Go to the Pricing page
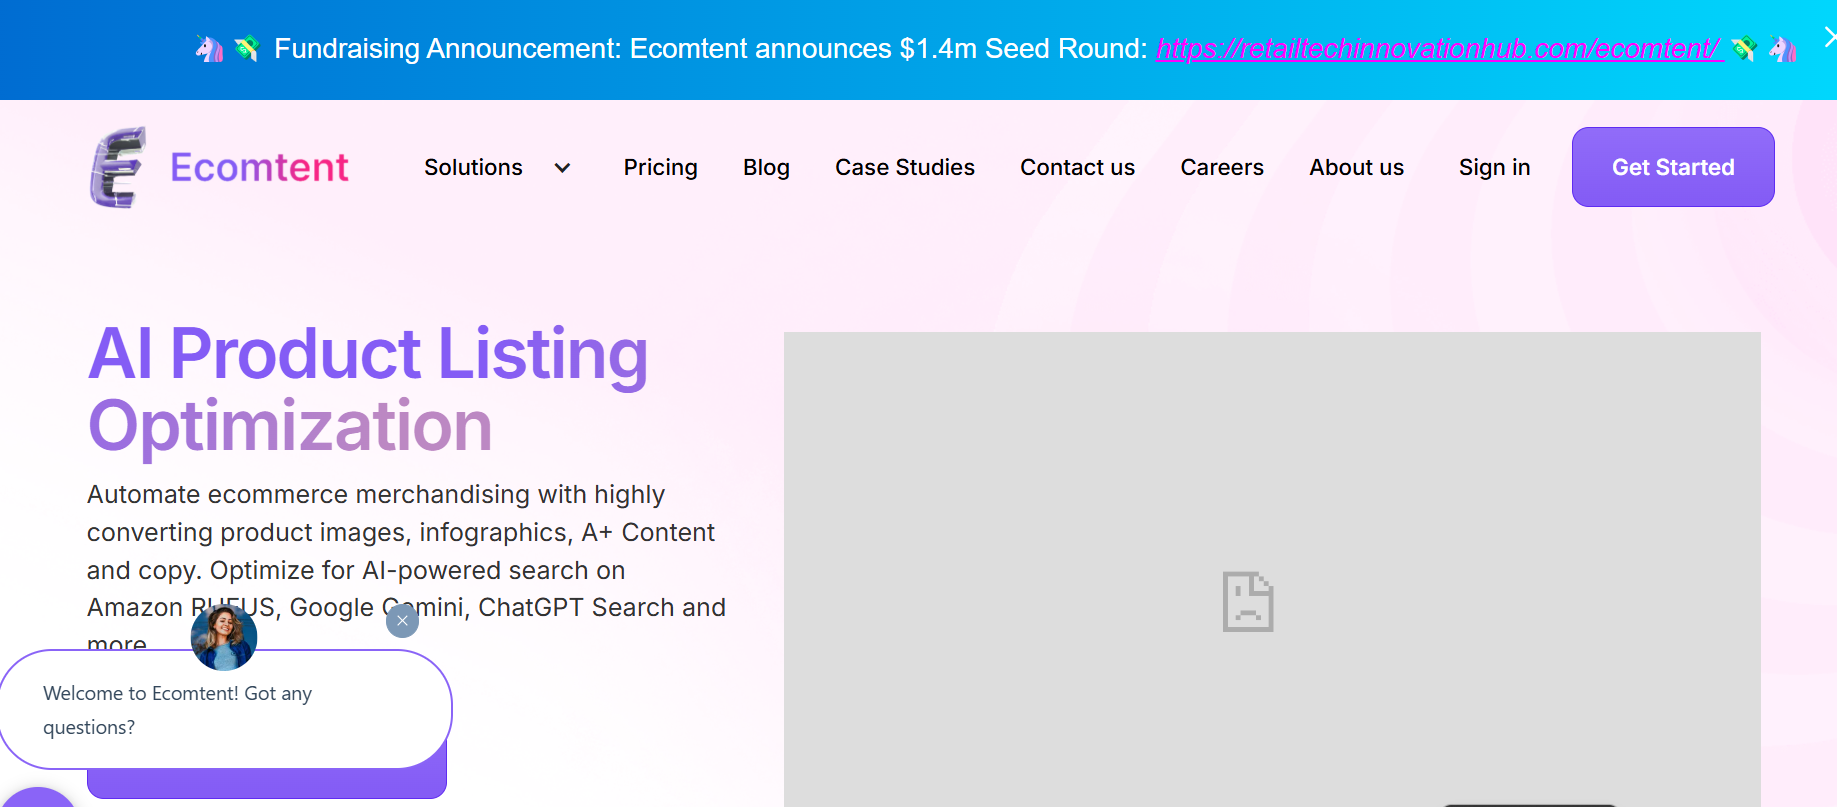The height and width of the screenshot is (807, 1837). (660, 167)
